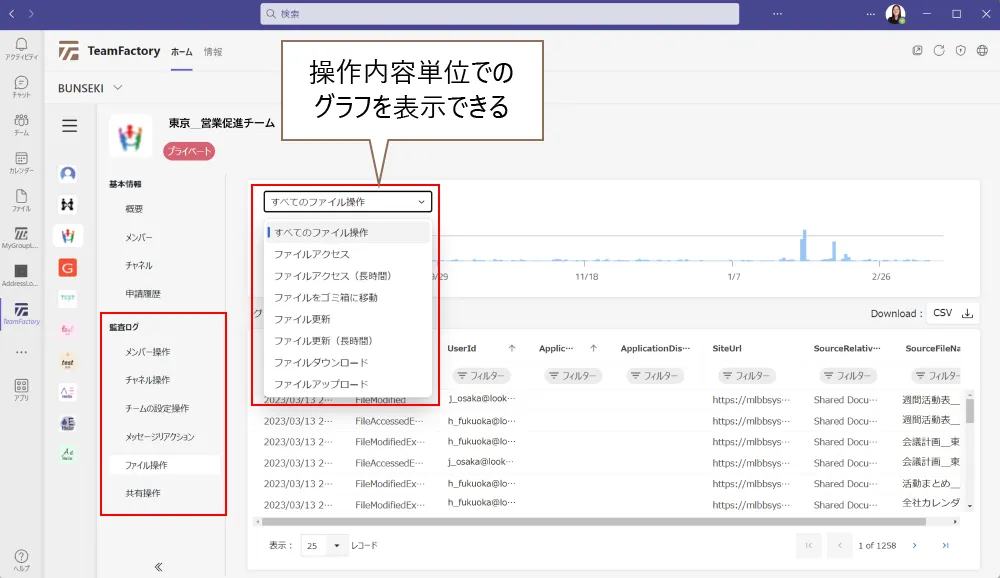The height and width of the screenshot is (578, 1000).
Task: Click the TeamFactory app icon in sidebar
Action: (x=21, y=314)
